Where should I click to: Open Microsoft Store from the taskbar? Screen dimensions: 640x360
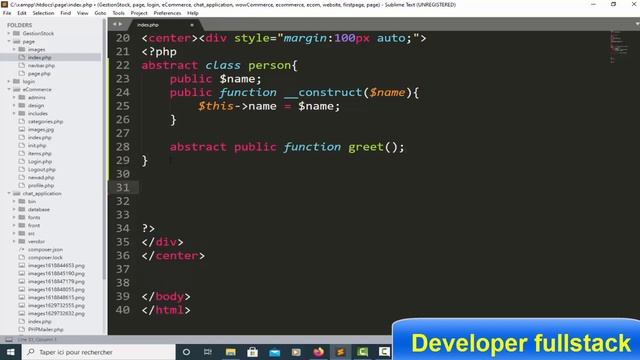click(253, 352)
